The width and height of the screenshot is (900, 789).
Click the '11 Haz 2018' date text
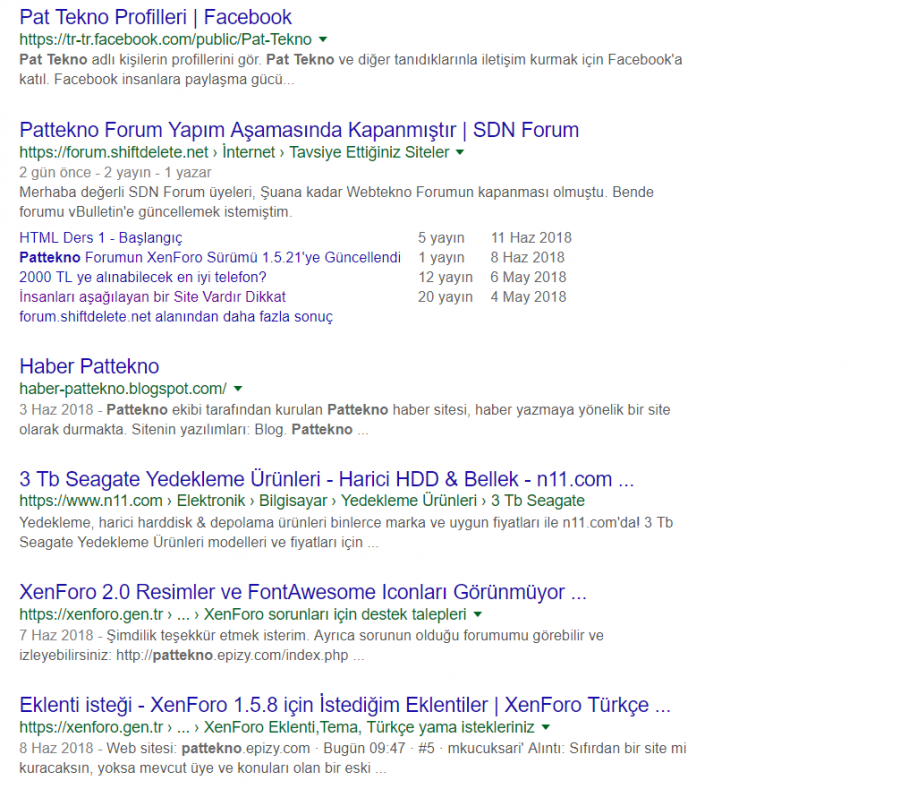point(532,238)
